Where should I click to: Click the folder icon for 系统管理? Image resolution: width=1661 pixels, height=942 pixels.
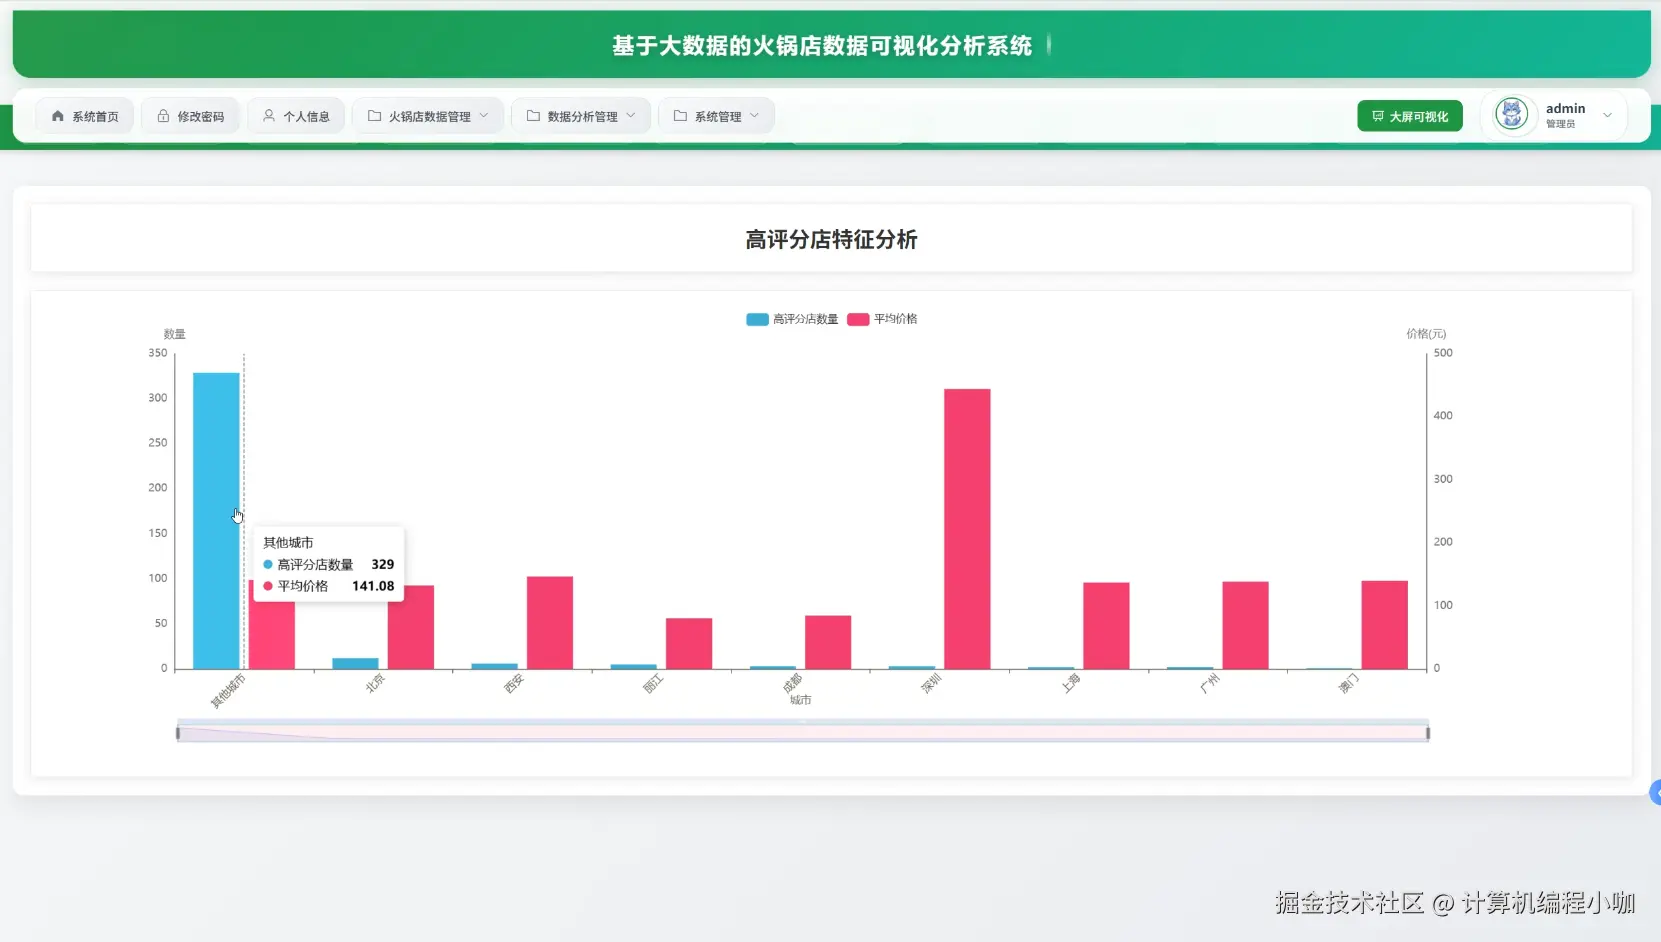pos(680,116)
